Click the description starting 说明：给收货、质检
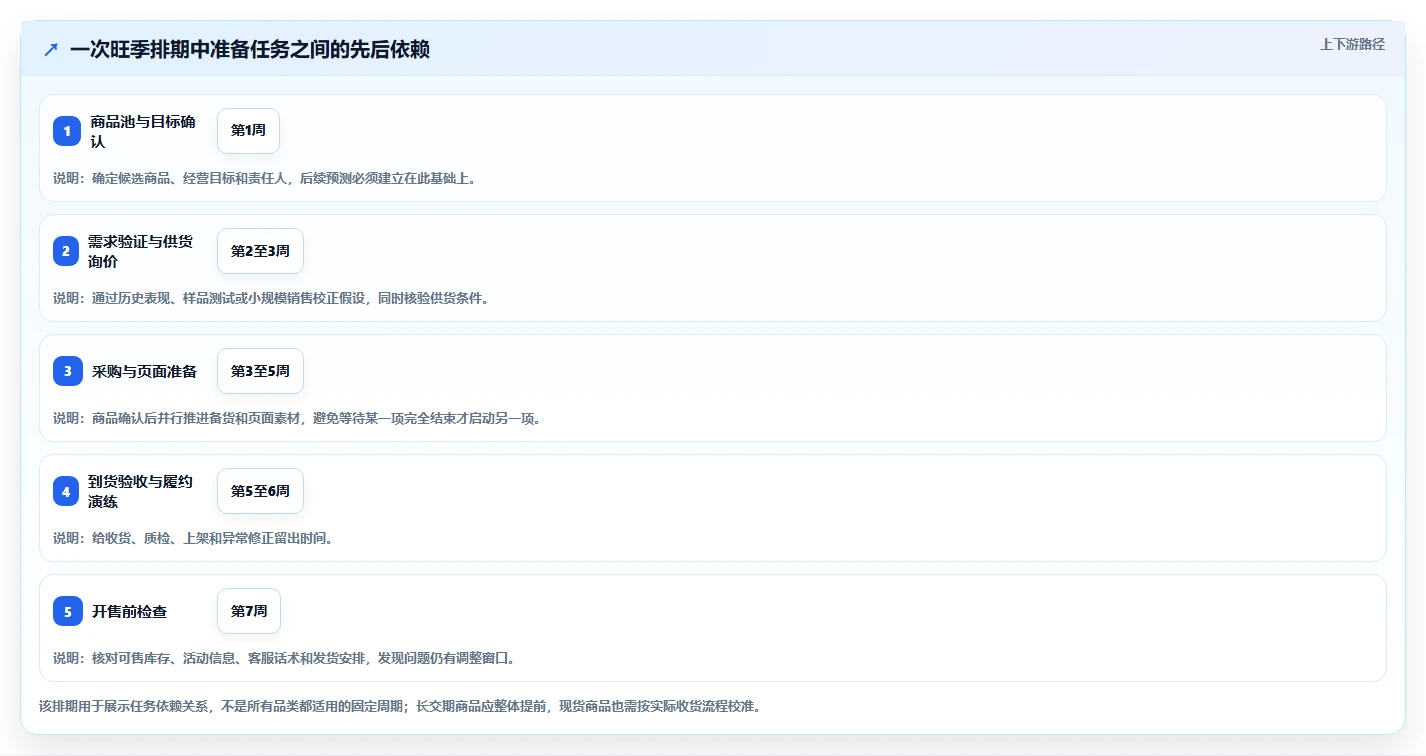 [x=193, y=538]
